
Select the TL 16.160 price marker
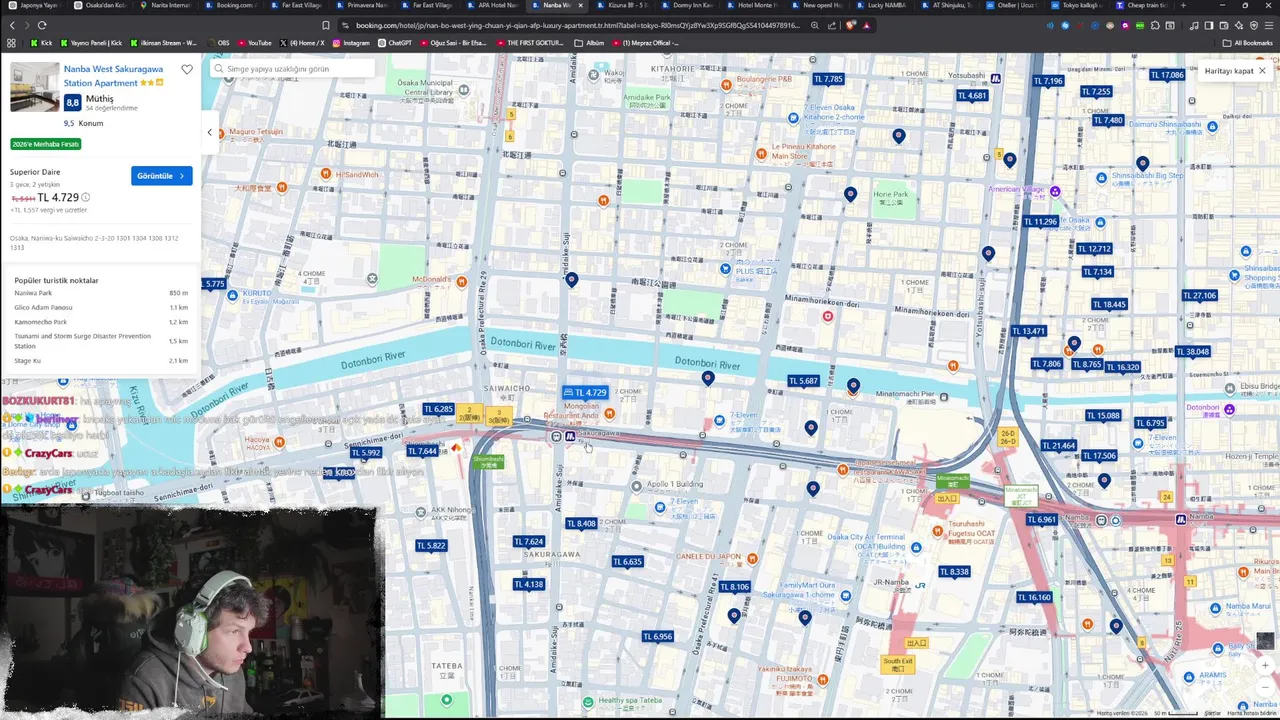coord(1034,598)
